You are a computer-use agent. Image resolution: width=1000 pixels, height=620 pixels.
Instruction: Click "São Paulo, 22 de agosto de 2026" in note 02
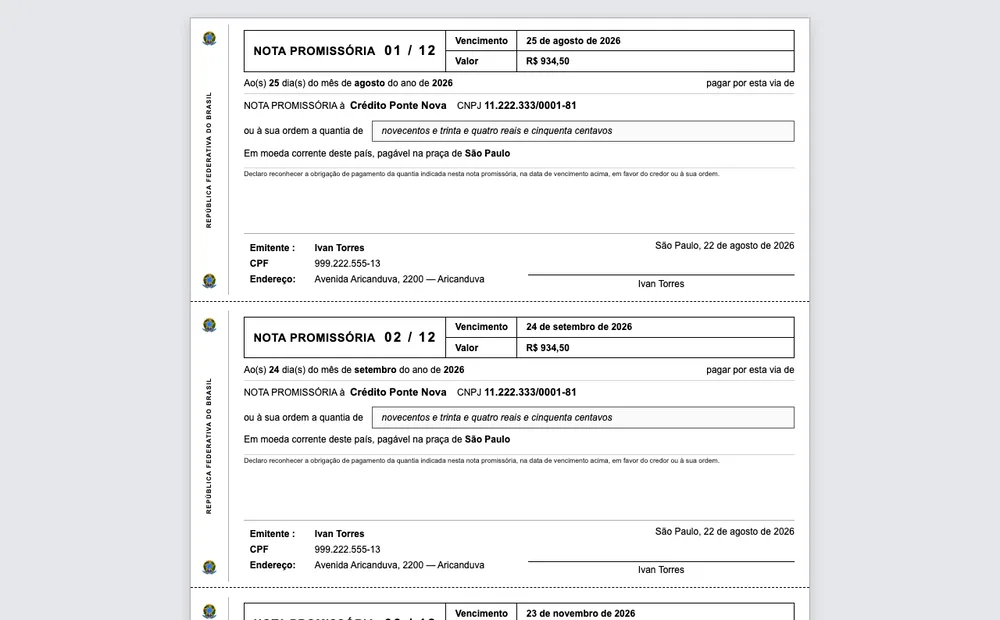click(x=724, y=531)
